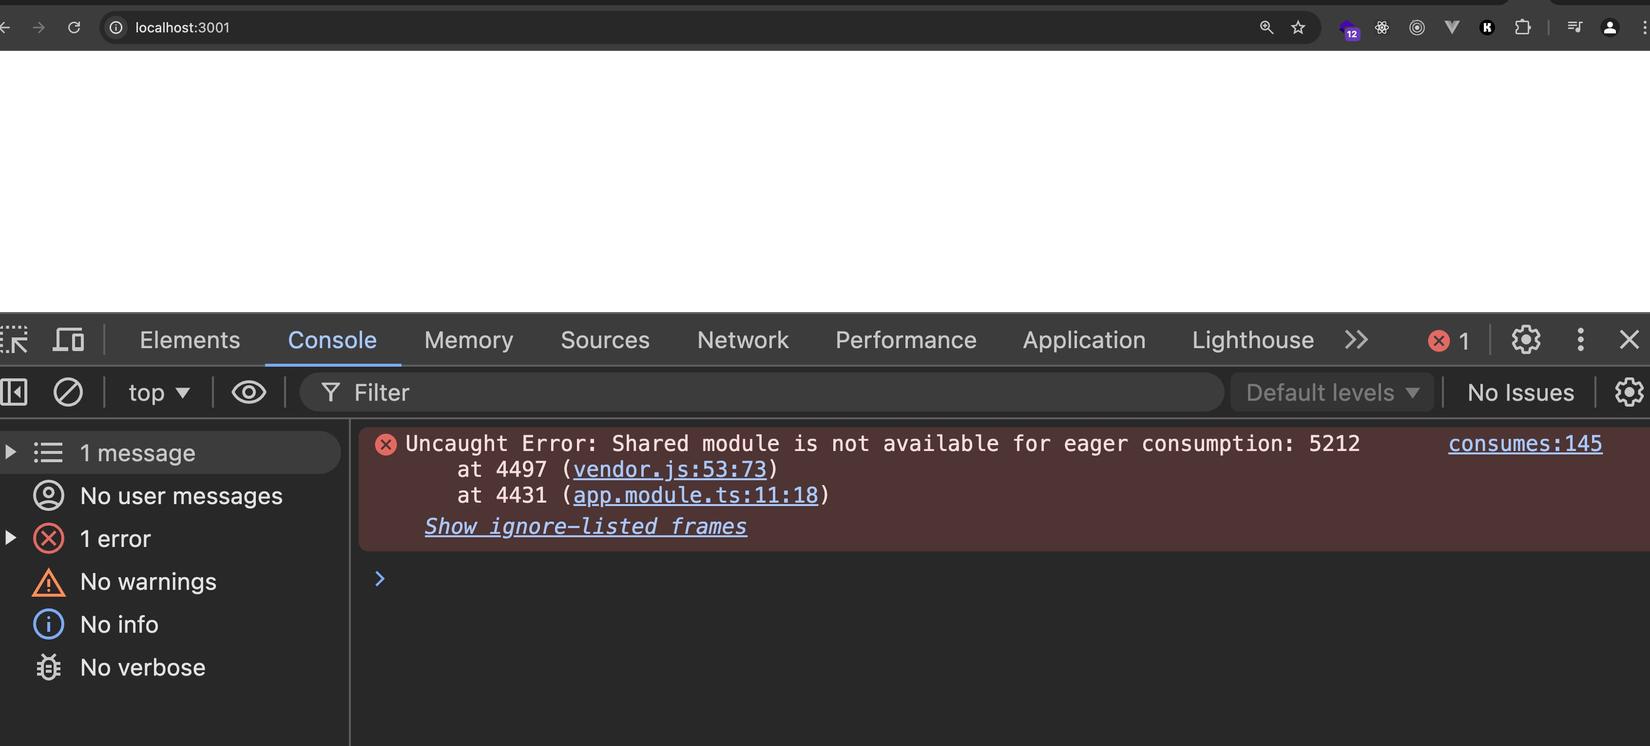Image resolution: width=1650 pixels, height=746 pixels.
Task: Open the purple extension with badge 12
Action: (1349, 29)
